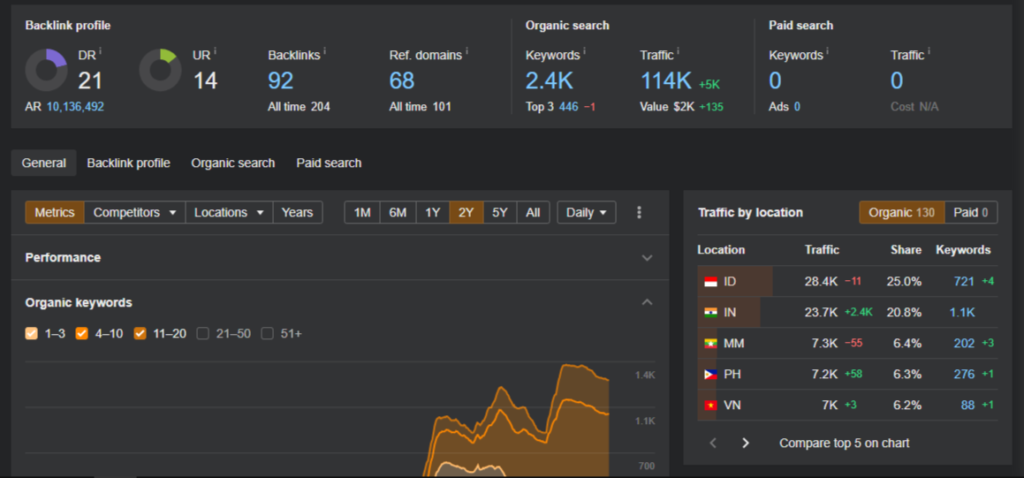This screenshot has height=478, width=1024.
Task: Click the DR donut chart icon
Action: point(46,70)
